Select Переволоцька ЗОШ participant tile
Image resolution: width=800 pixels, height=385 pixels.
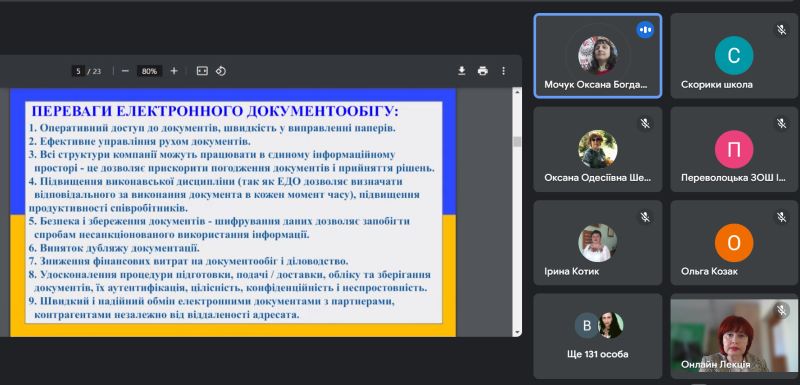734,149
